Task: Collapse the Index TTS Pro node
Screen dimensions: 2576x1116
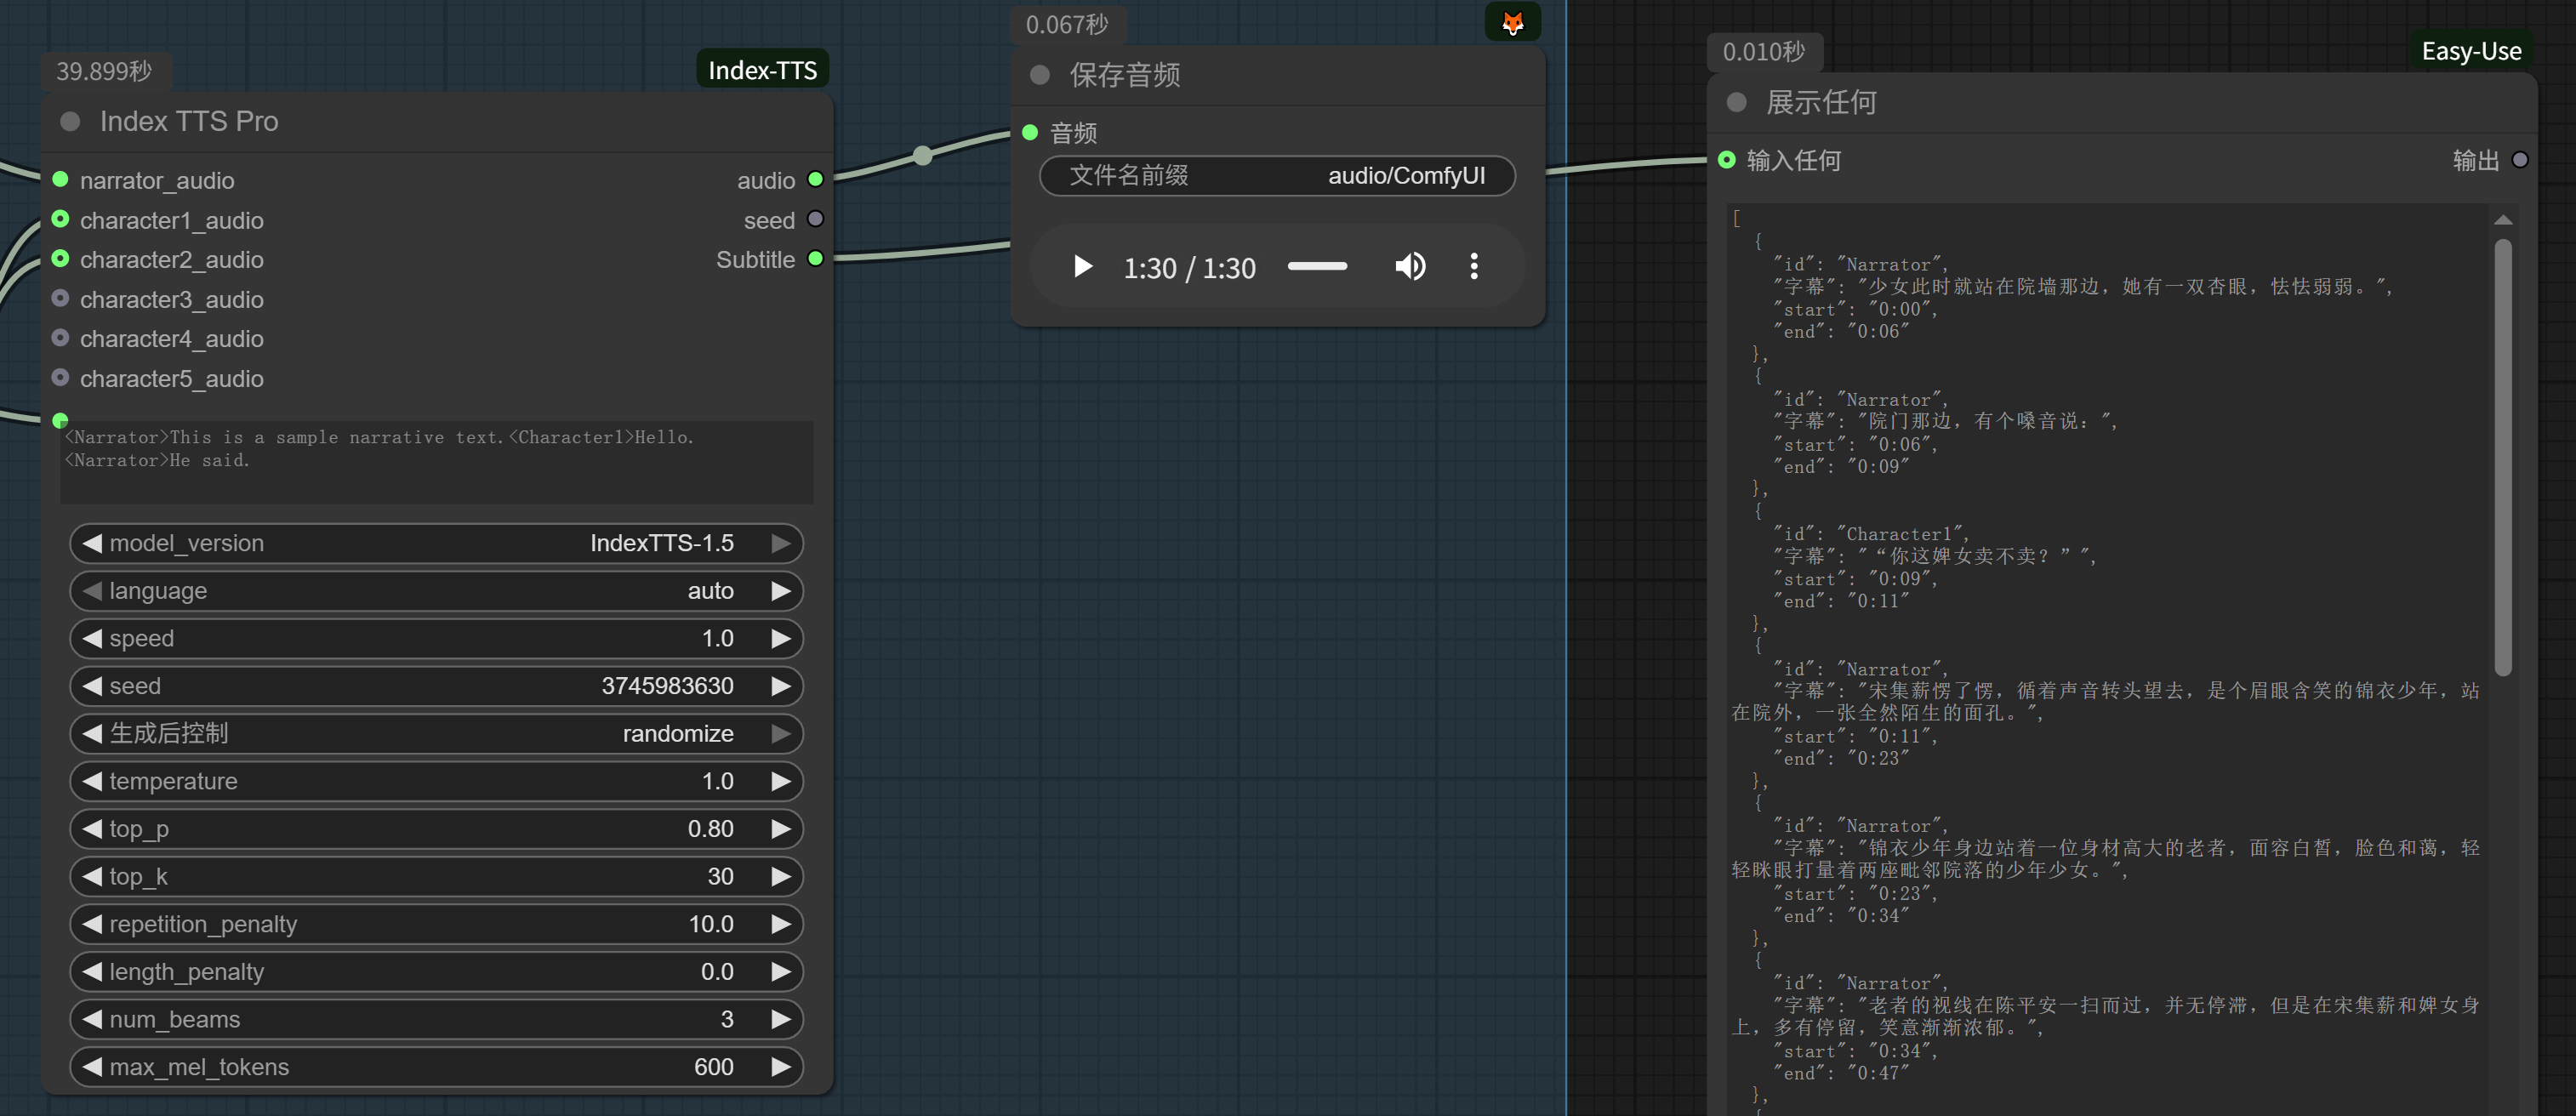Action: (x=70, y=122)
